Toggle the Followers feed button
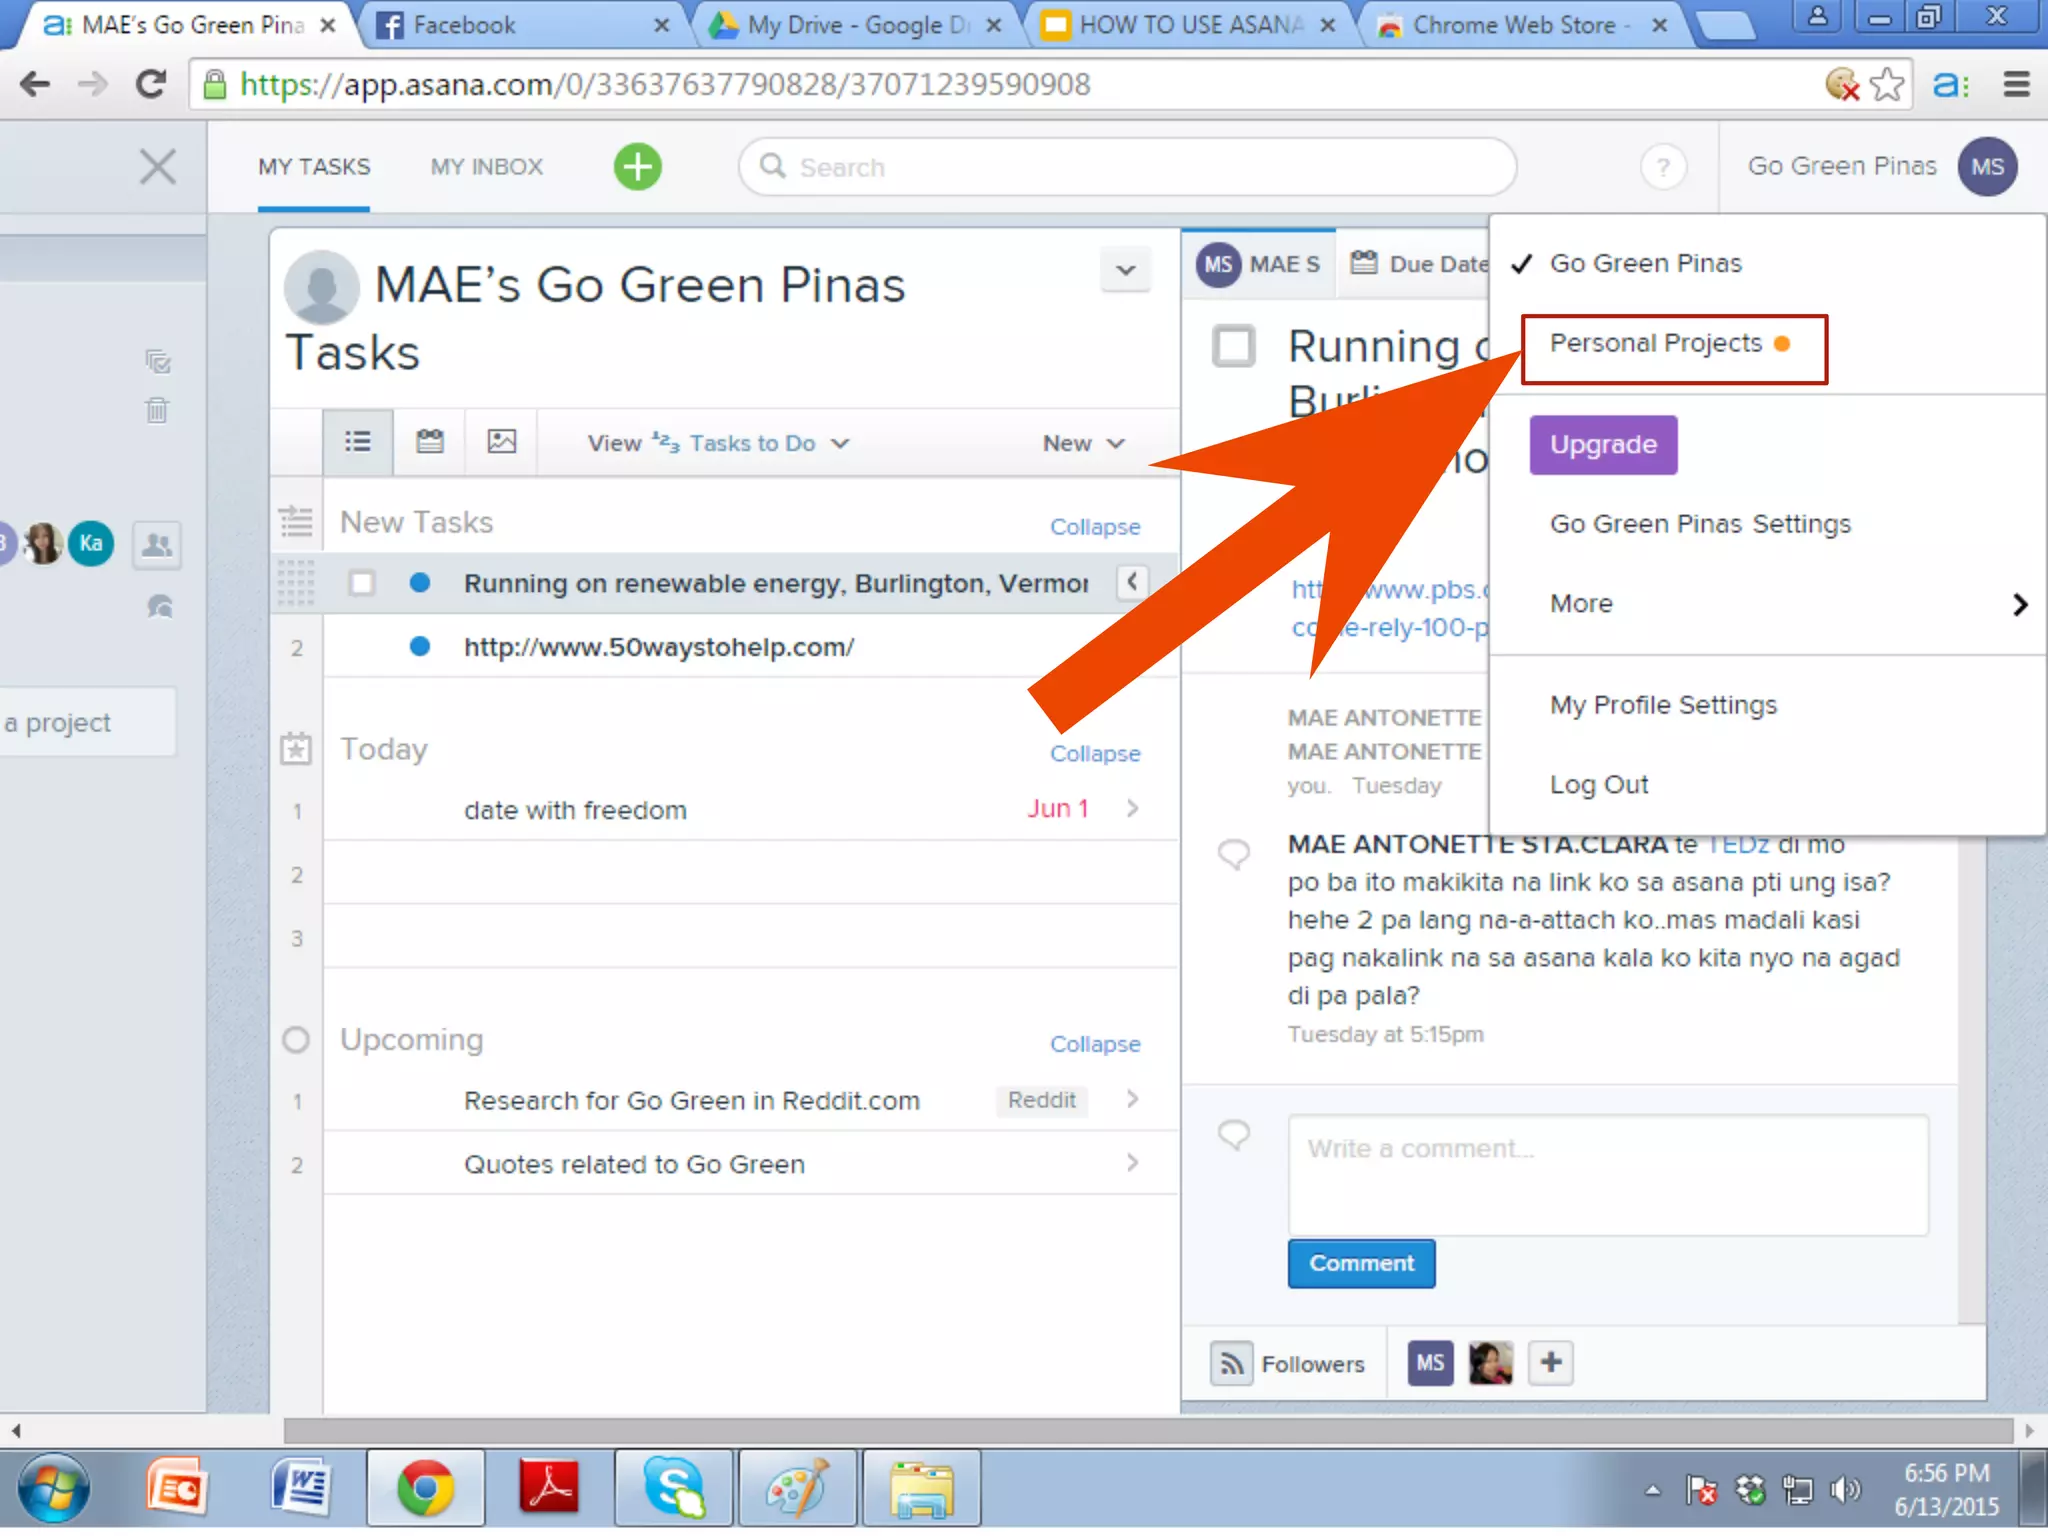The height and width of the screenshot is (1536, 2048). point(1231,1363)
